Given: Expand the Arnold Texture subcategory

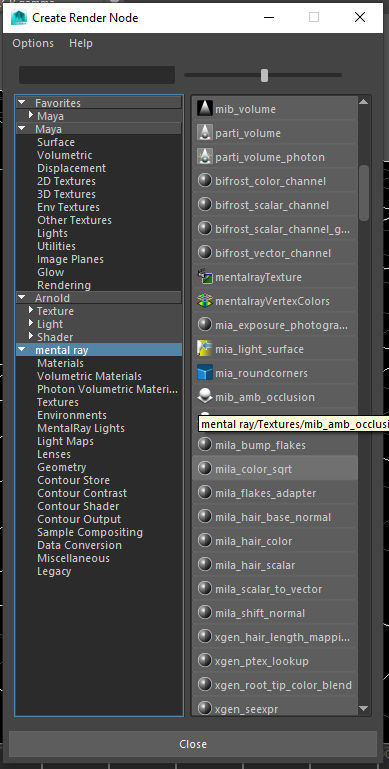Looking at the screenshot, I should [x=31, y=310].
